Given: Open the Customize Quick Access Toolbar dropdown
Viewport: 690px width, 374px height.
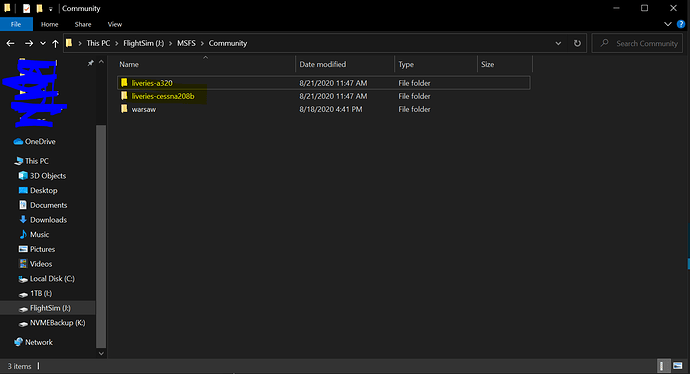Looking at the screenshot, I should click(x=51, y=9).
